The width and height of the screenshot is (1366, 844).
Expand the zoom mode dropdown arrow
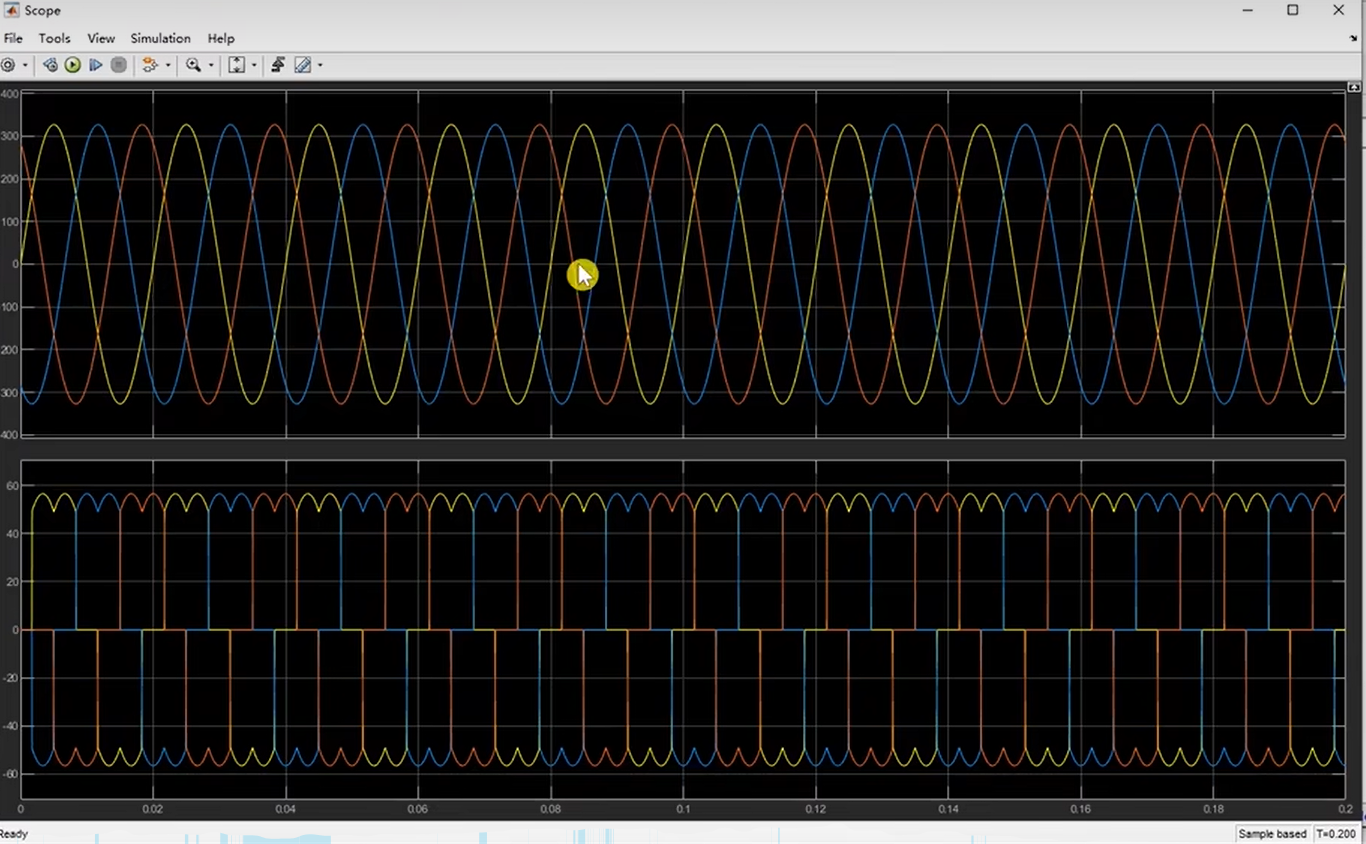coord(210,65)
